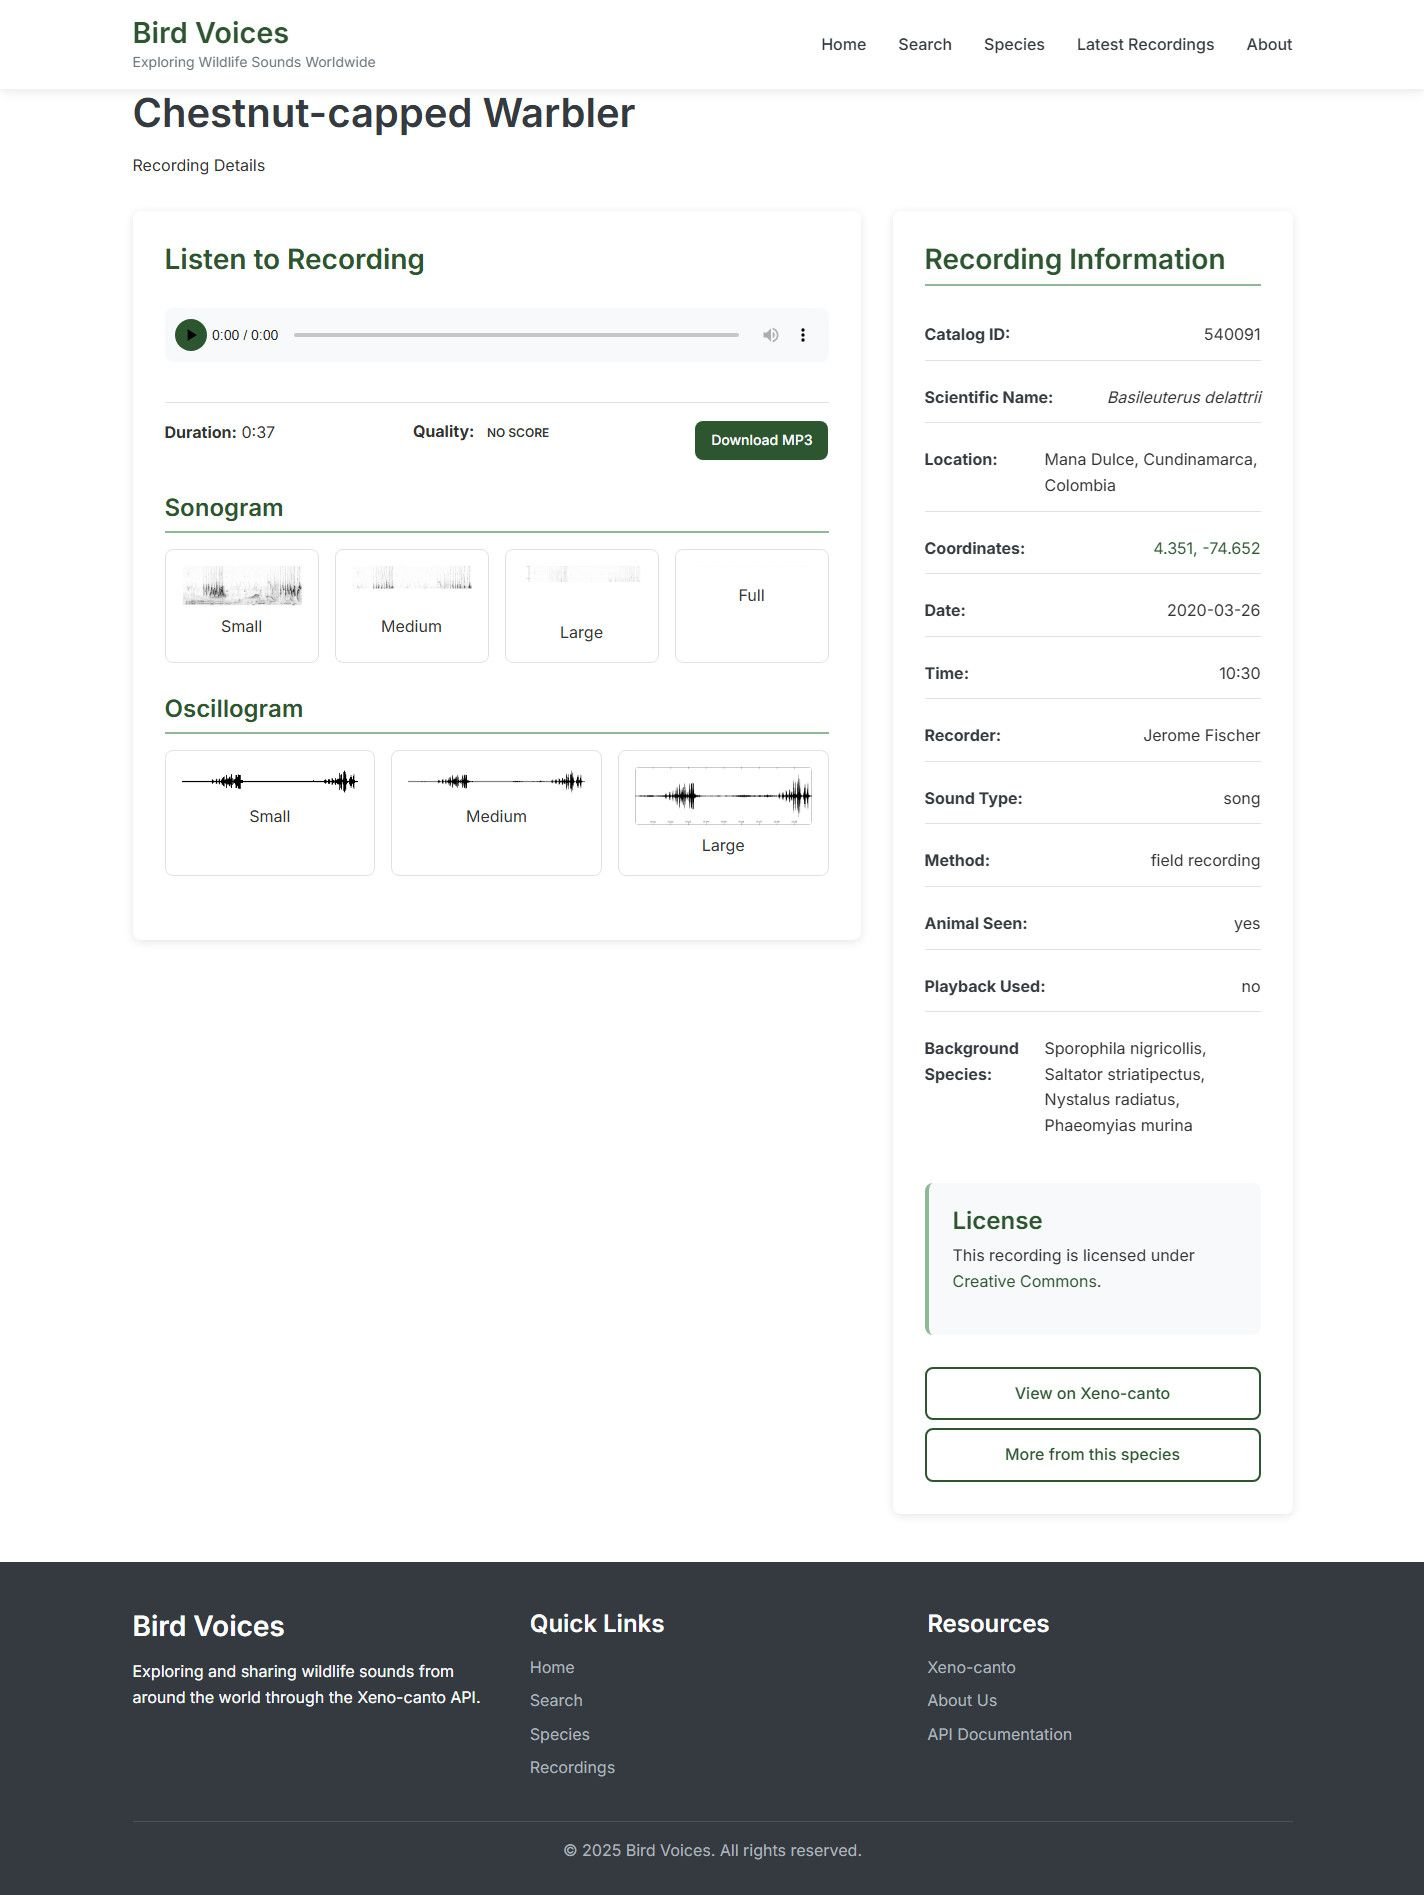Open the Medium oscillogram thumbnail
Image resolution: width=1424 pixels, height=1895 pixels.
496,812
